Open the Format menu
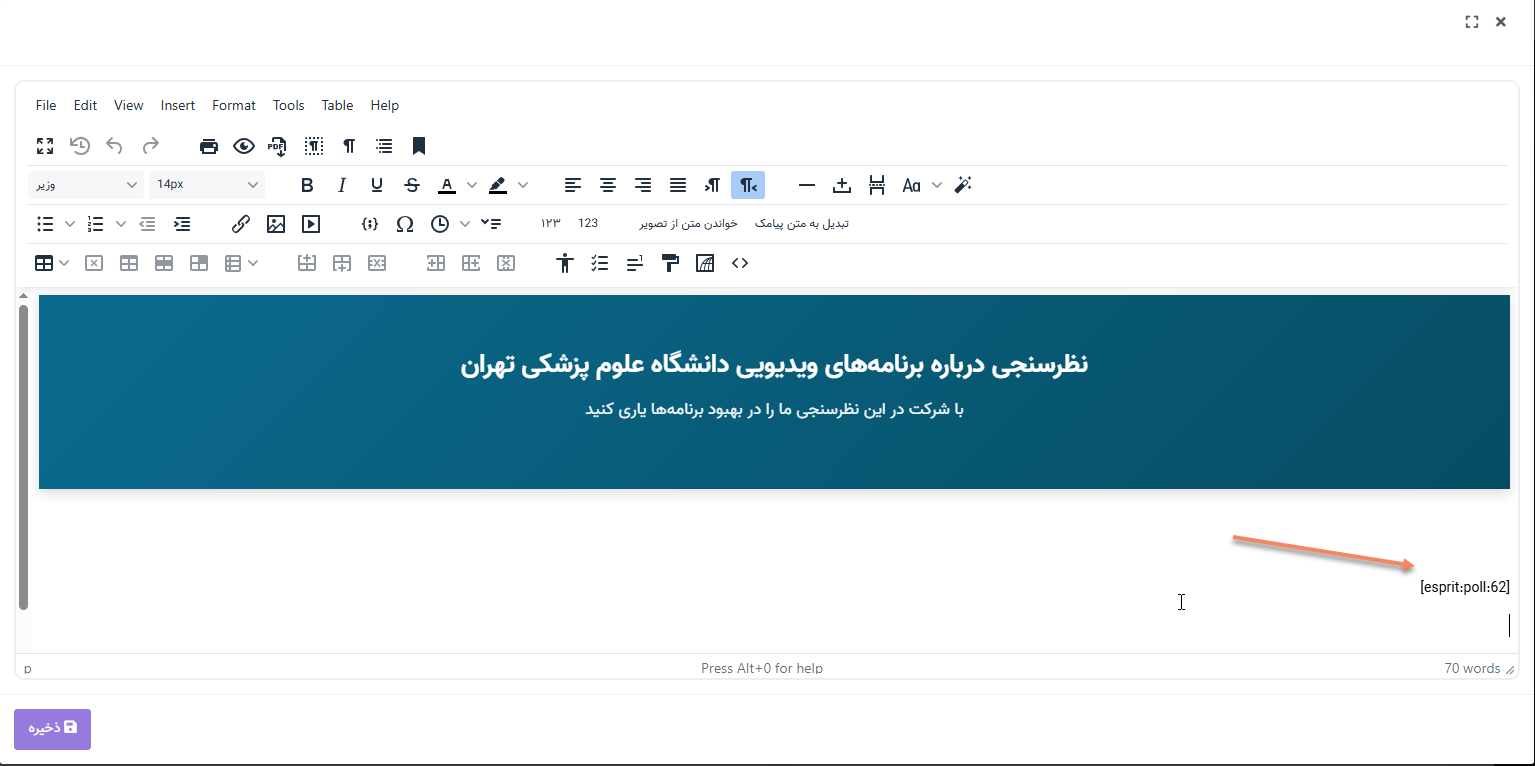This screenshot has height=766, width=1535. [233, 105]
